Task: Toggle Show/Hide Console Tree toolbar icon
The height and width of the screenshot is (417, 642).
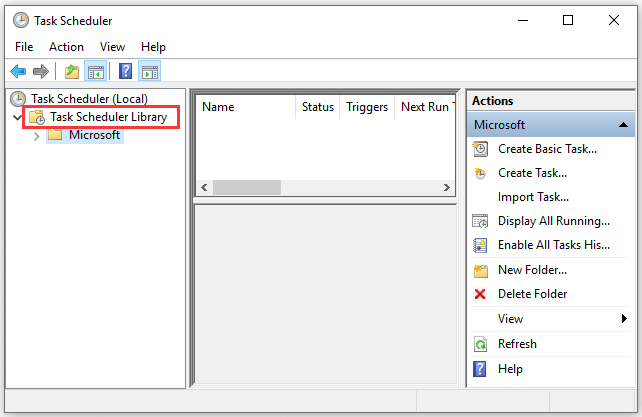Action: click(95, 72)
